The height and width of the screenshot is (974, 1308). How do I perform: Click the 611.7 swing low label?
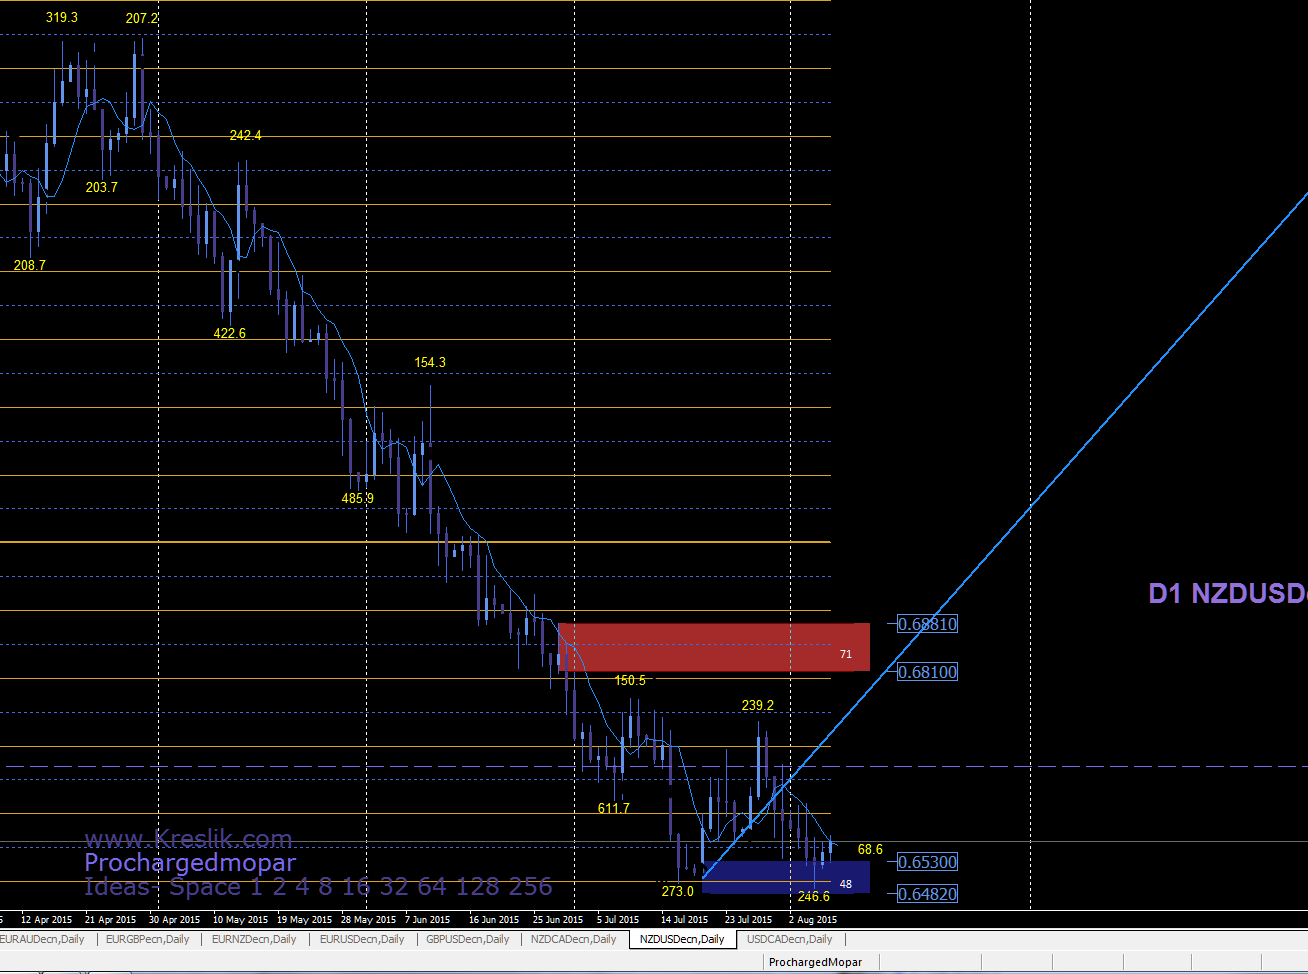pyautogui.click(x=614, y=808)
